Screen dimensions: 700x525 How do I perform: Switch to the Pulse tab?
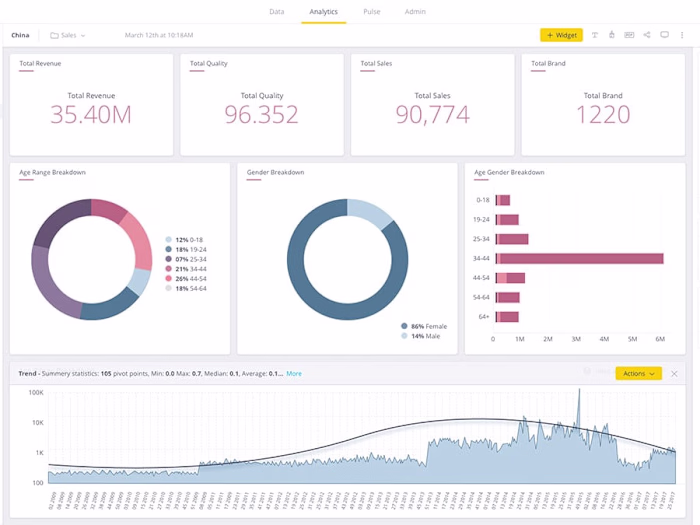[372, 12]
